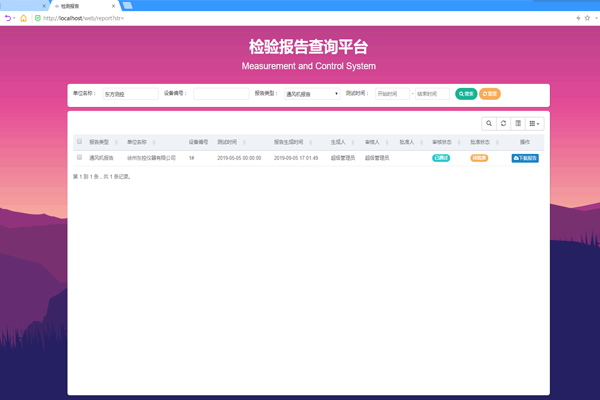Click the blue 下载报告 download button
Screen dimensions: 600x400
pyautogui.click(x=524, y=158)
